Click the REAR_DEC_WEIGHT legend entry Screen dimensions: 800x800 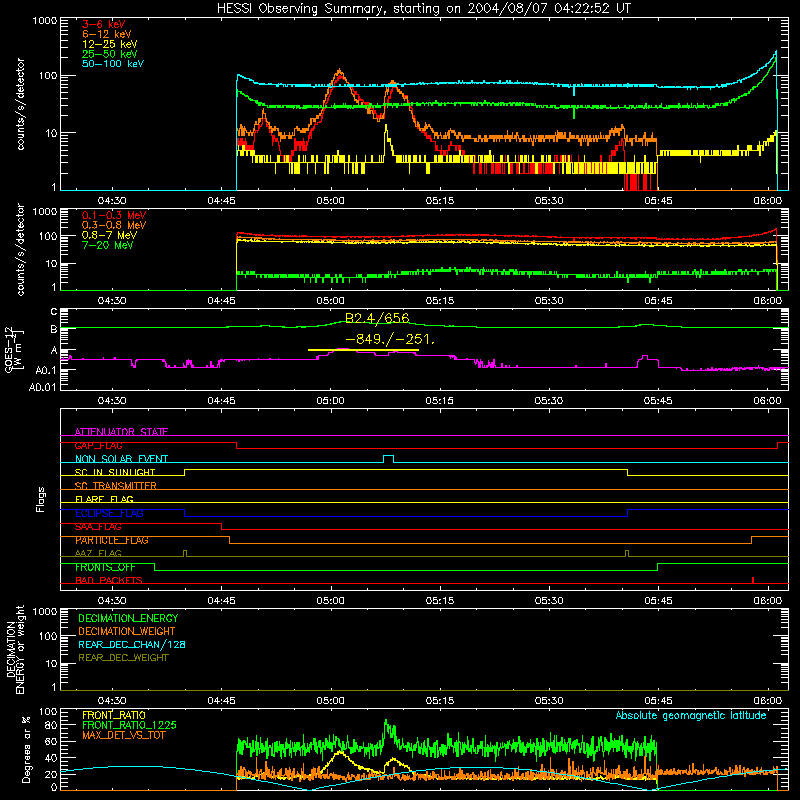[123, 658]
